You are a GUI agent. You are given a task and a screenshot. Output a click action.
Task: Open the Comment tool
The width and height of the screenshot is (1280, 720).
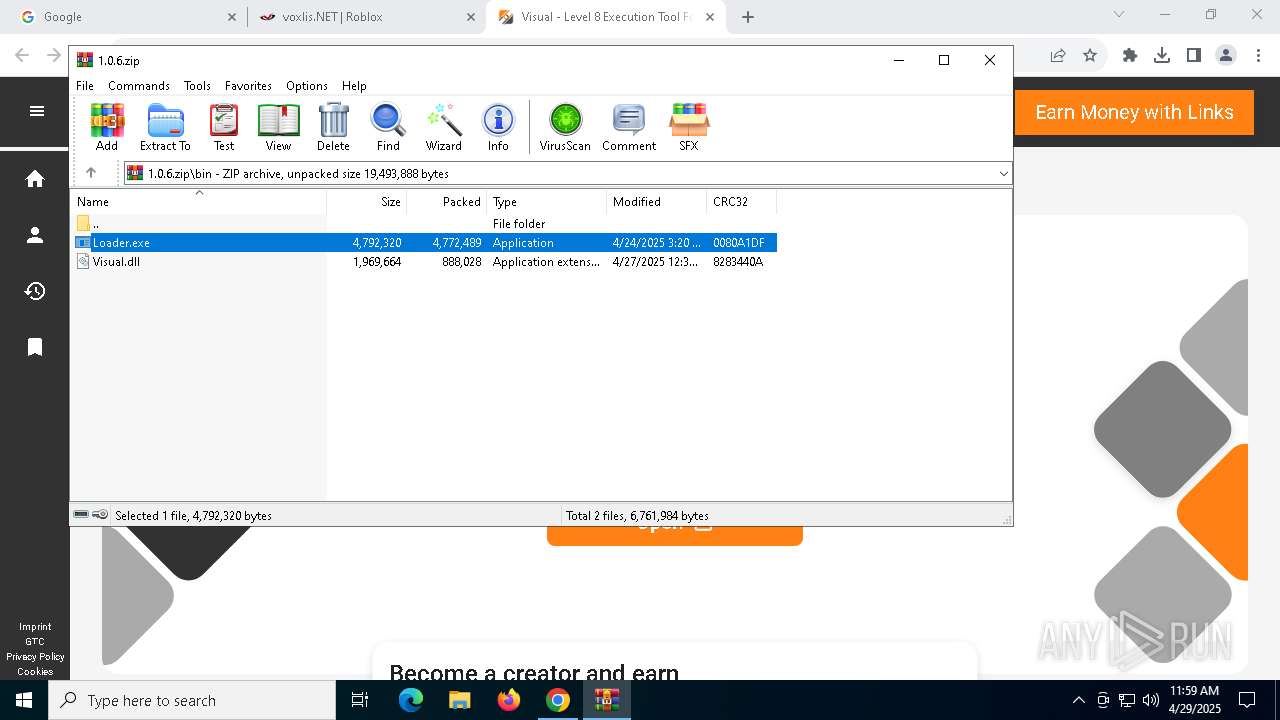coord(629,127)
